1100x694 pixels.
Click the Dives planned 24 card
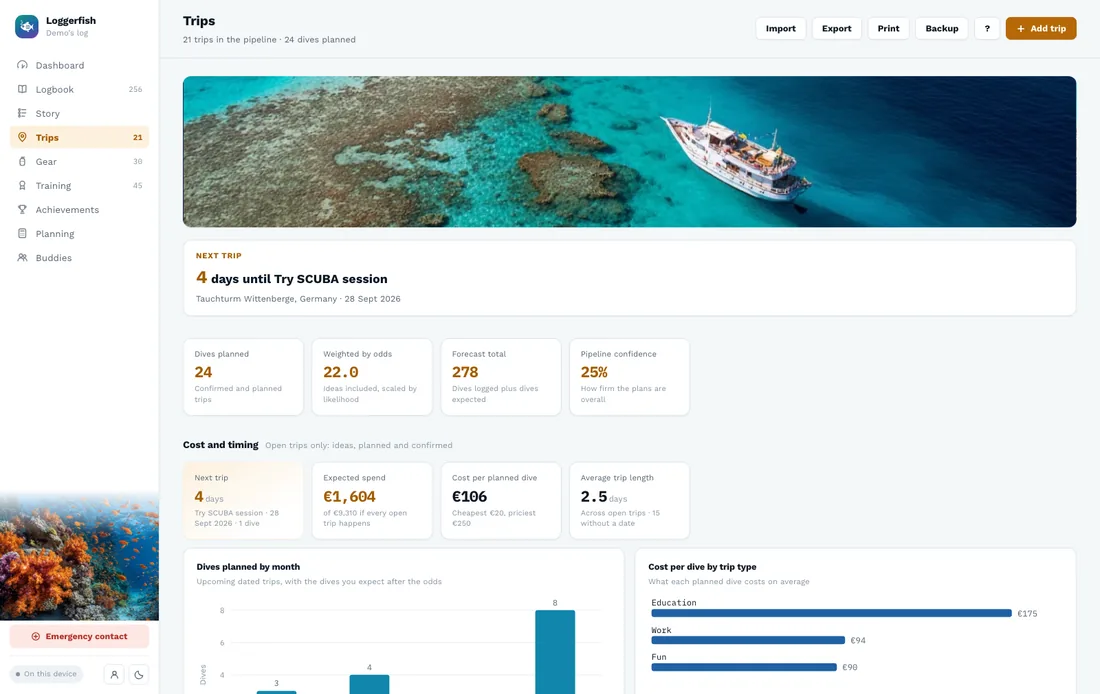243,377
